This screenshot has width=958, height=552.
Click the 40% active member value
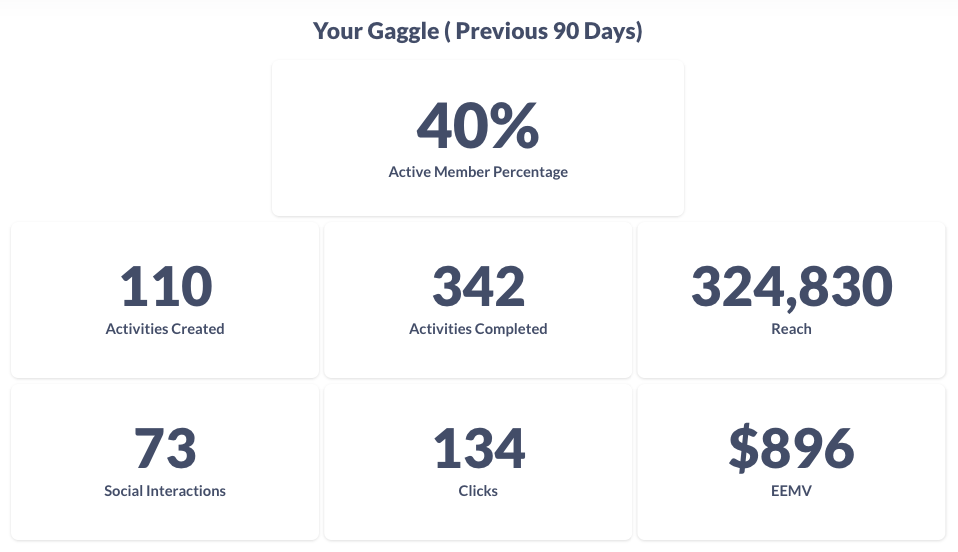pyautogui.click(x=478, y=125)
